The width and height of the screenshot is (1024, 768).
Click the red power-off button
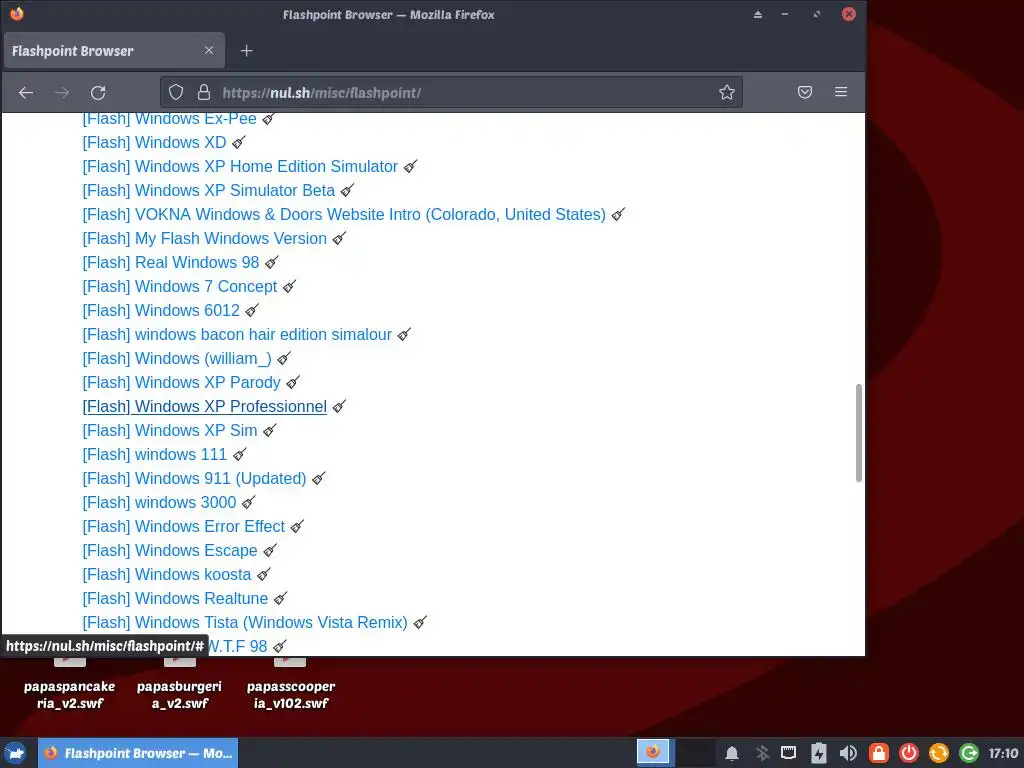[x=908, y=753]
